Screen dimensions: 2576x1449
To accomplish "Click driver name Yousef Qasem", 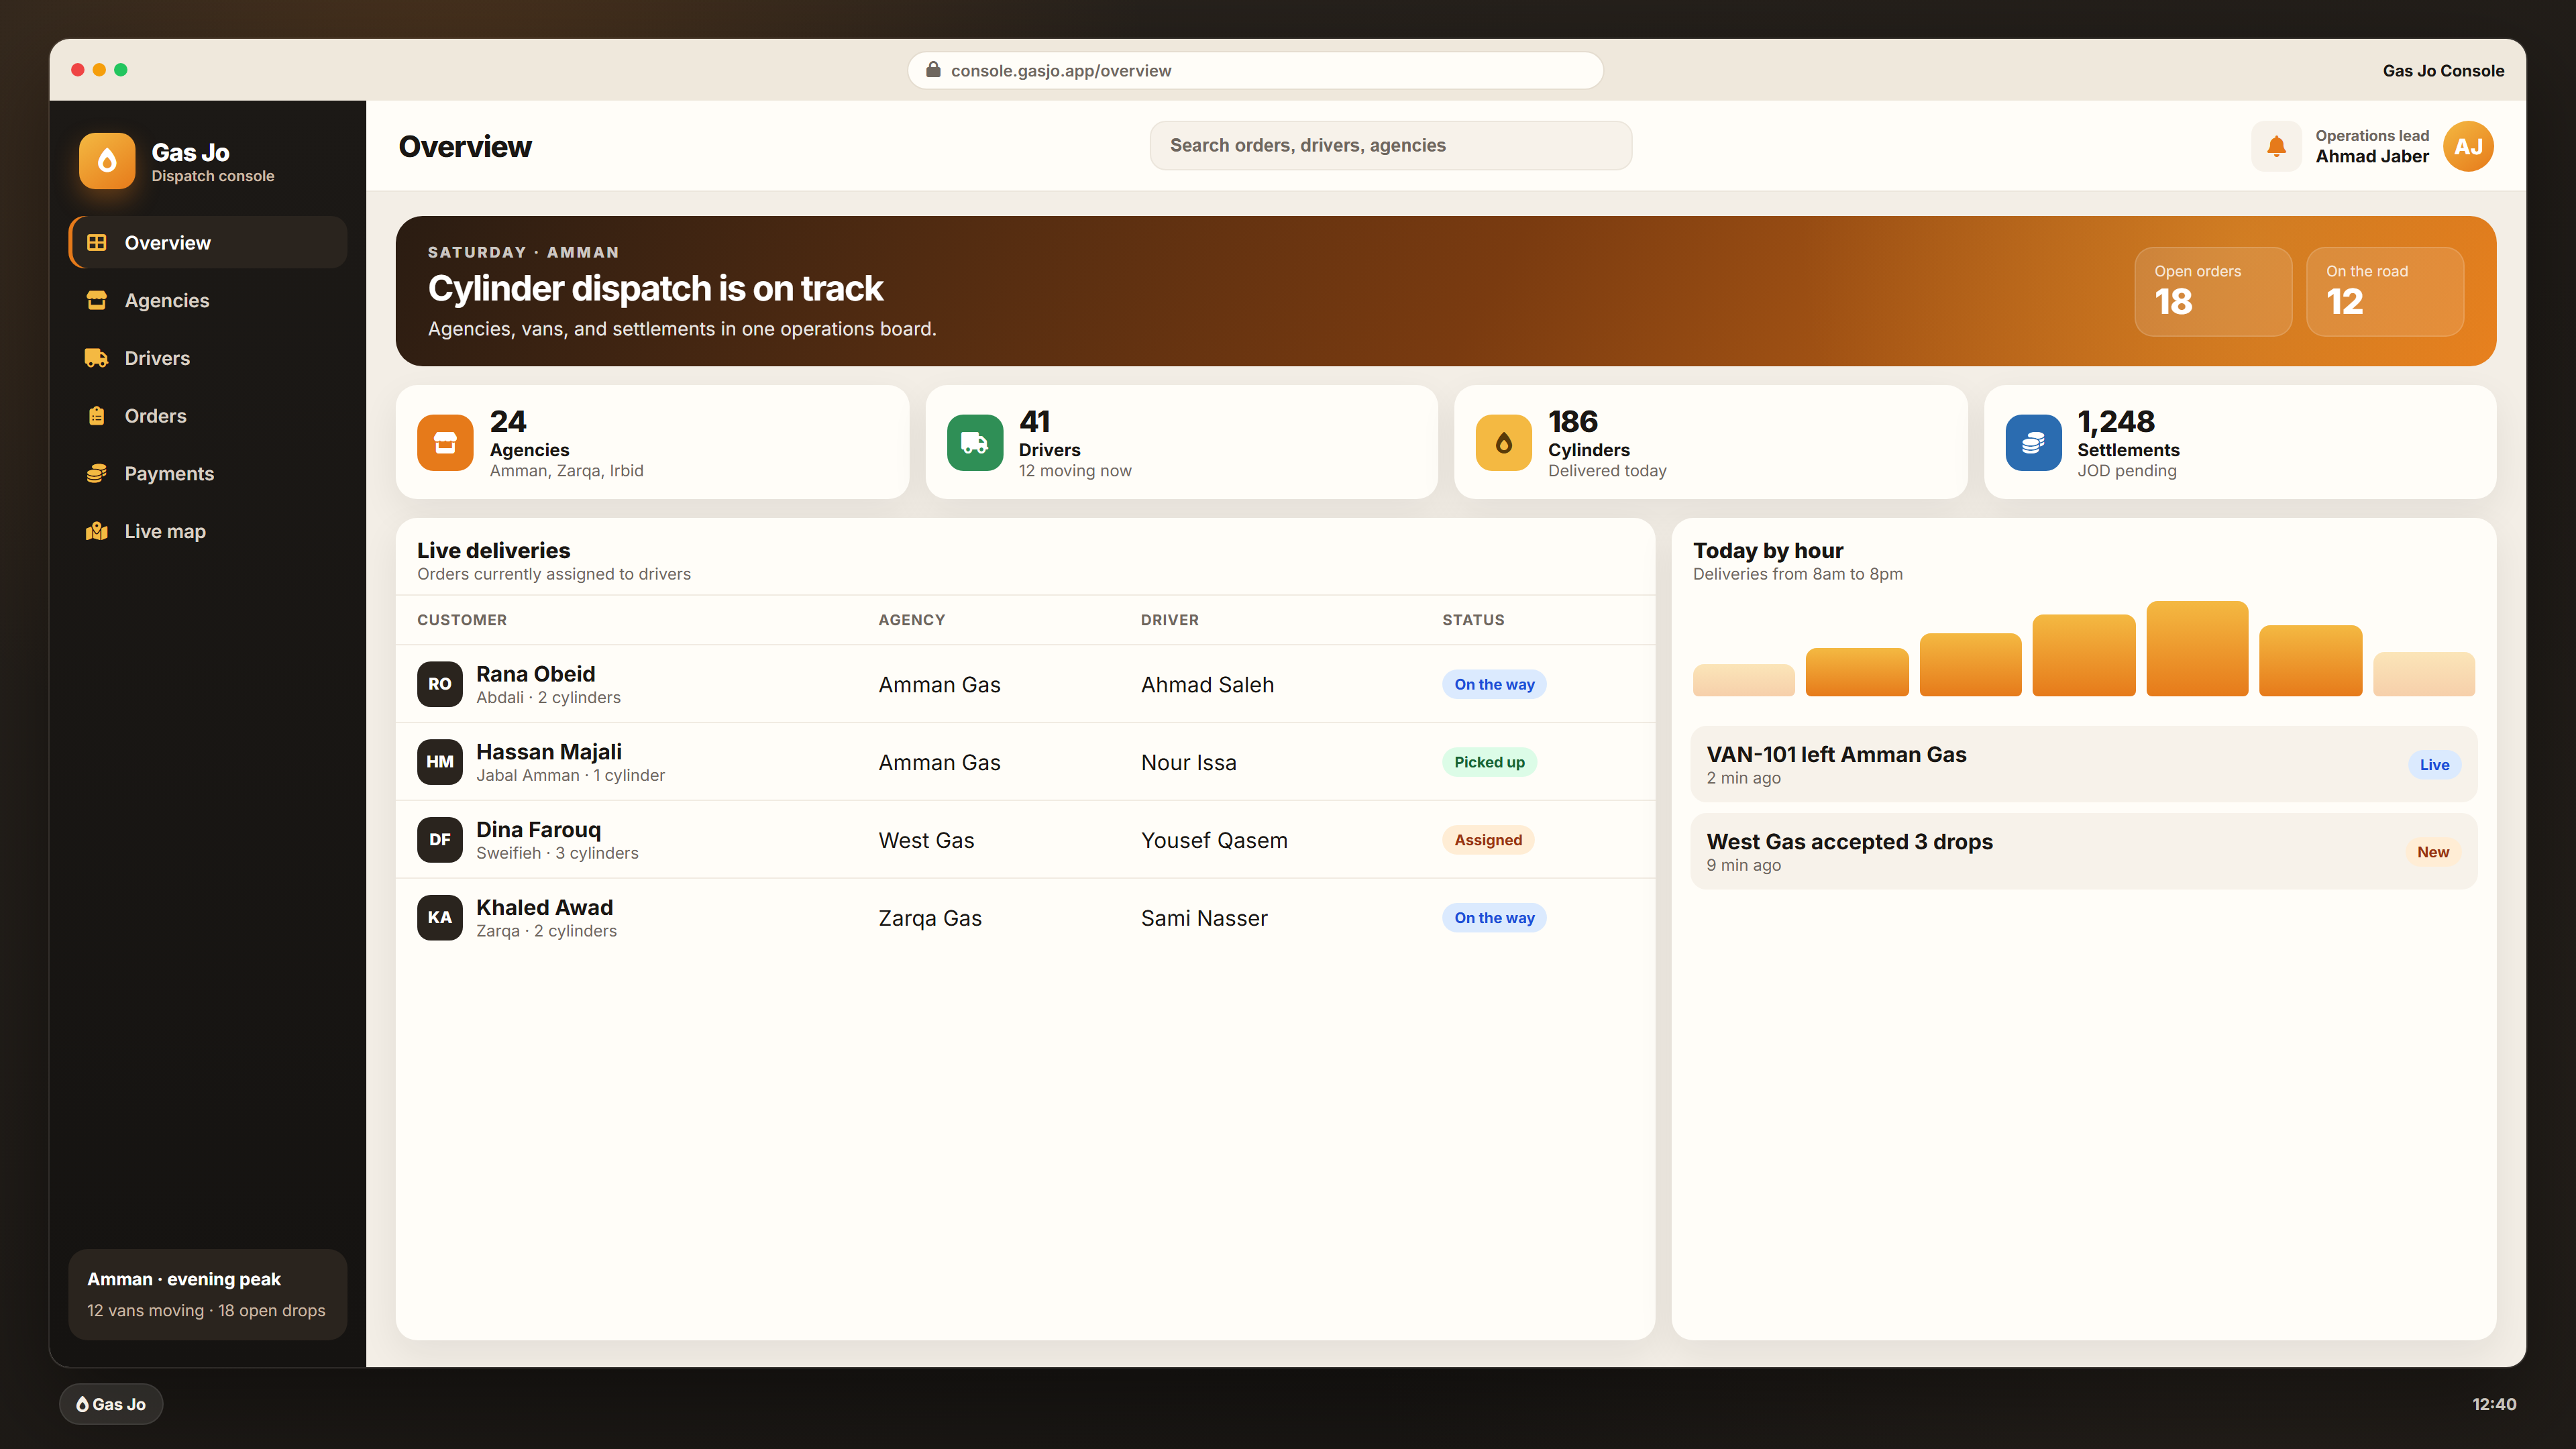I will click(x=1214, y=840).
